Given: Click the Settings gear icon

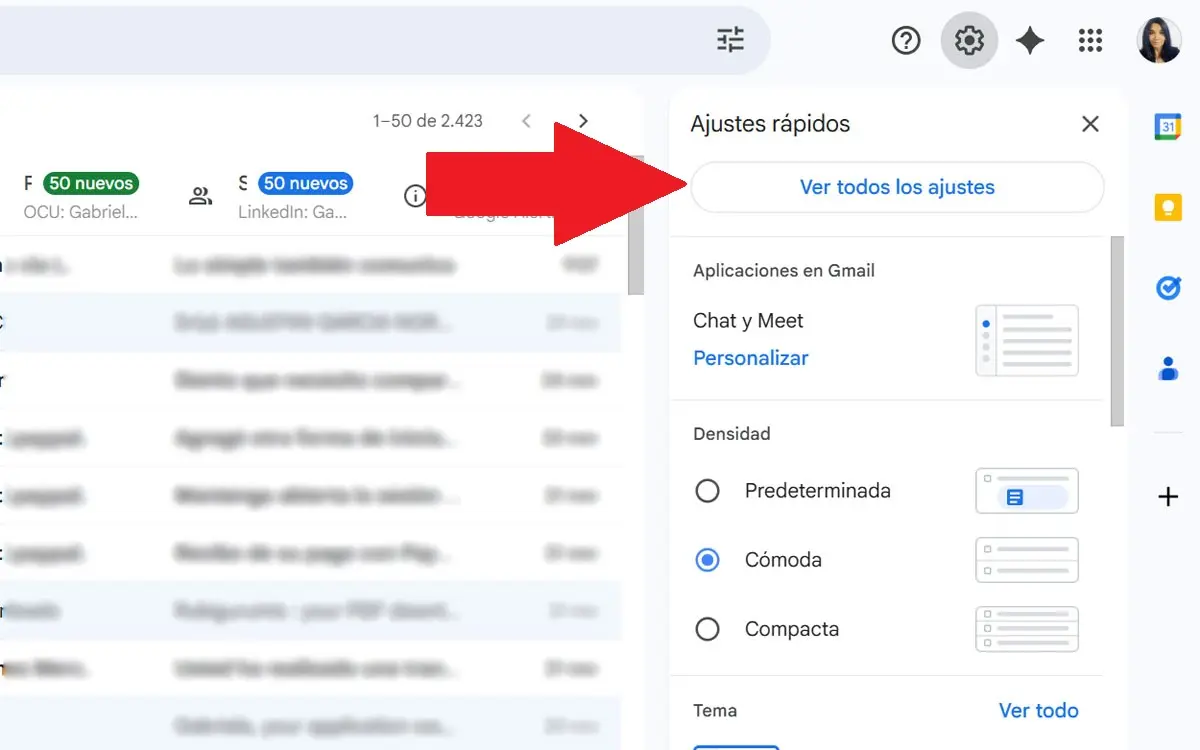Looking at the screenshot, I should (969, 40).
